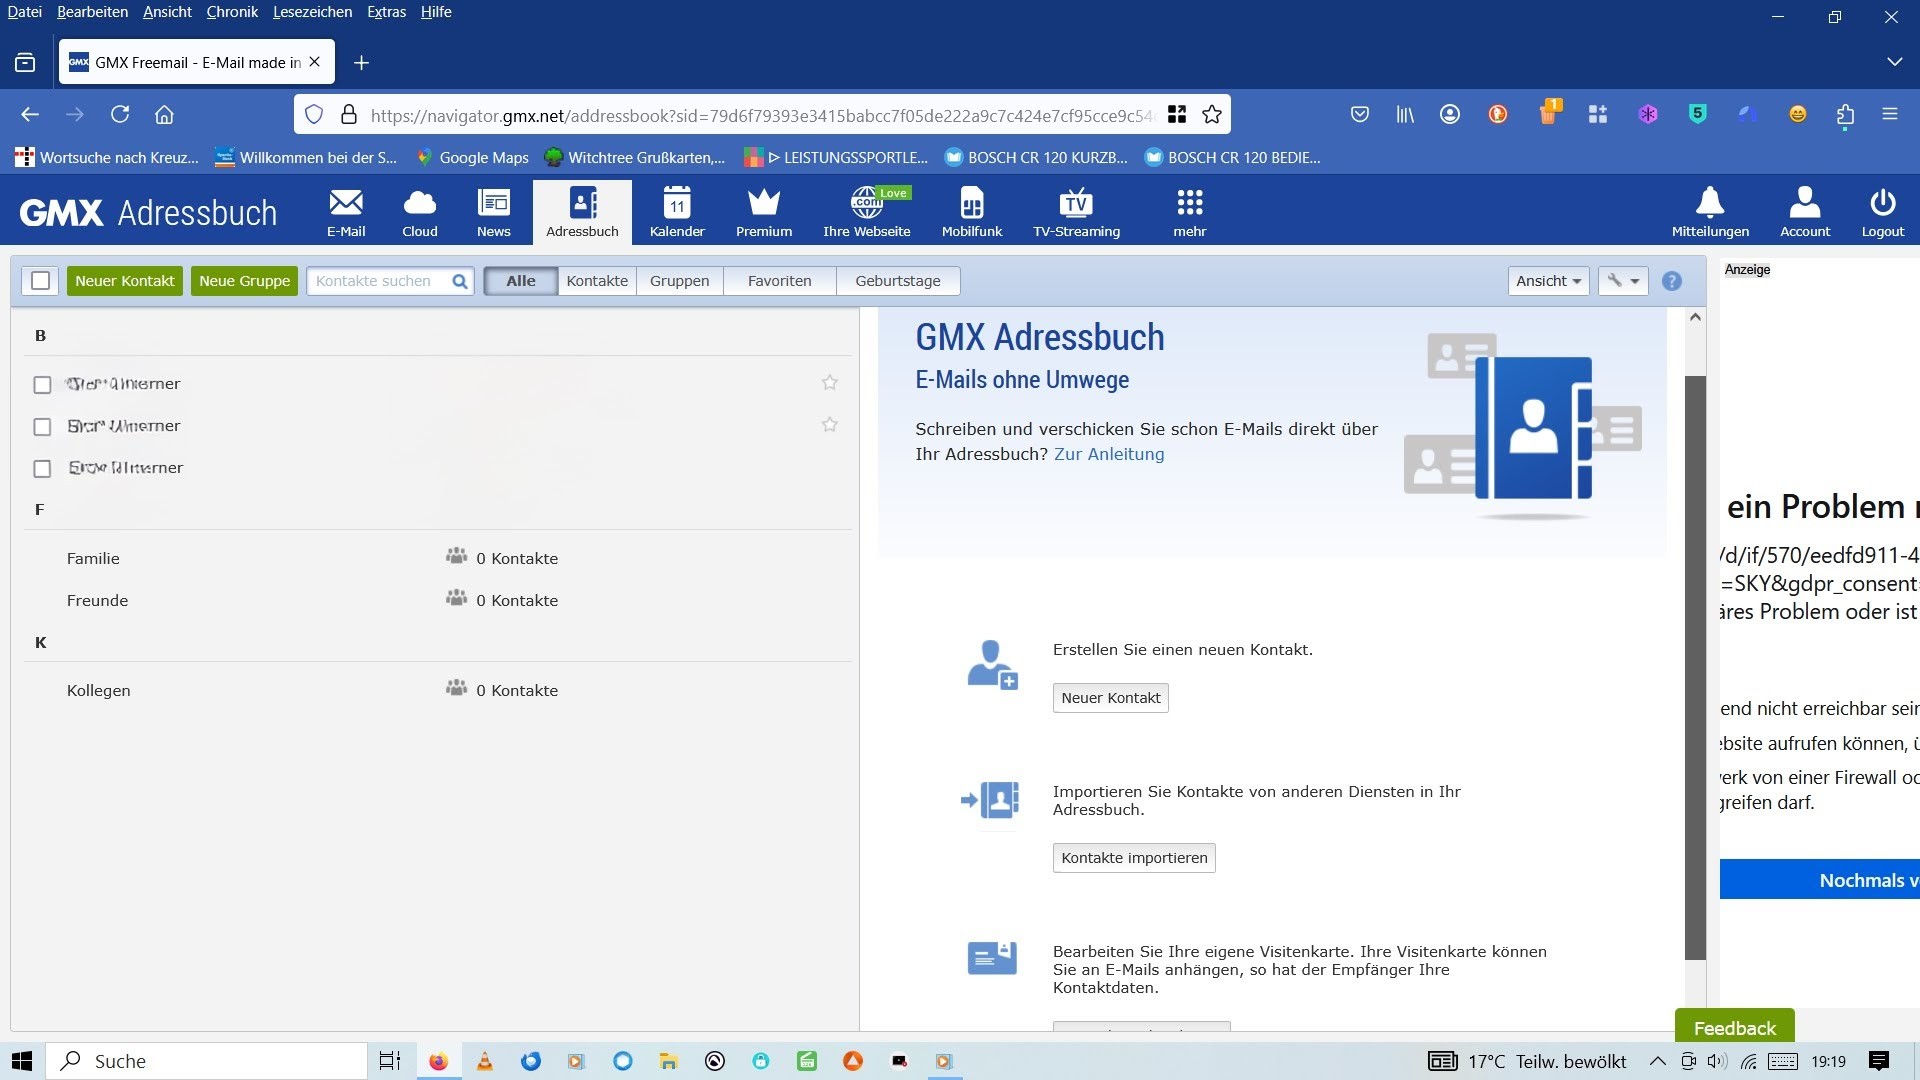1920x1080 pixels.
Task: Open the Cloud section
Action: (x=420, y=213)
